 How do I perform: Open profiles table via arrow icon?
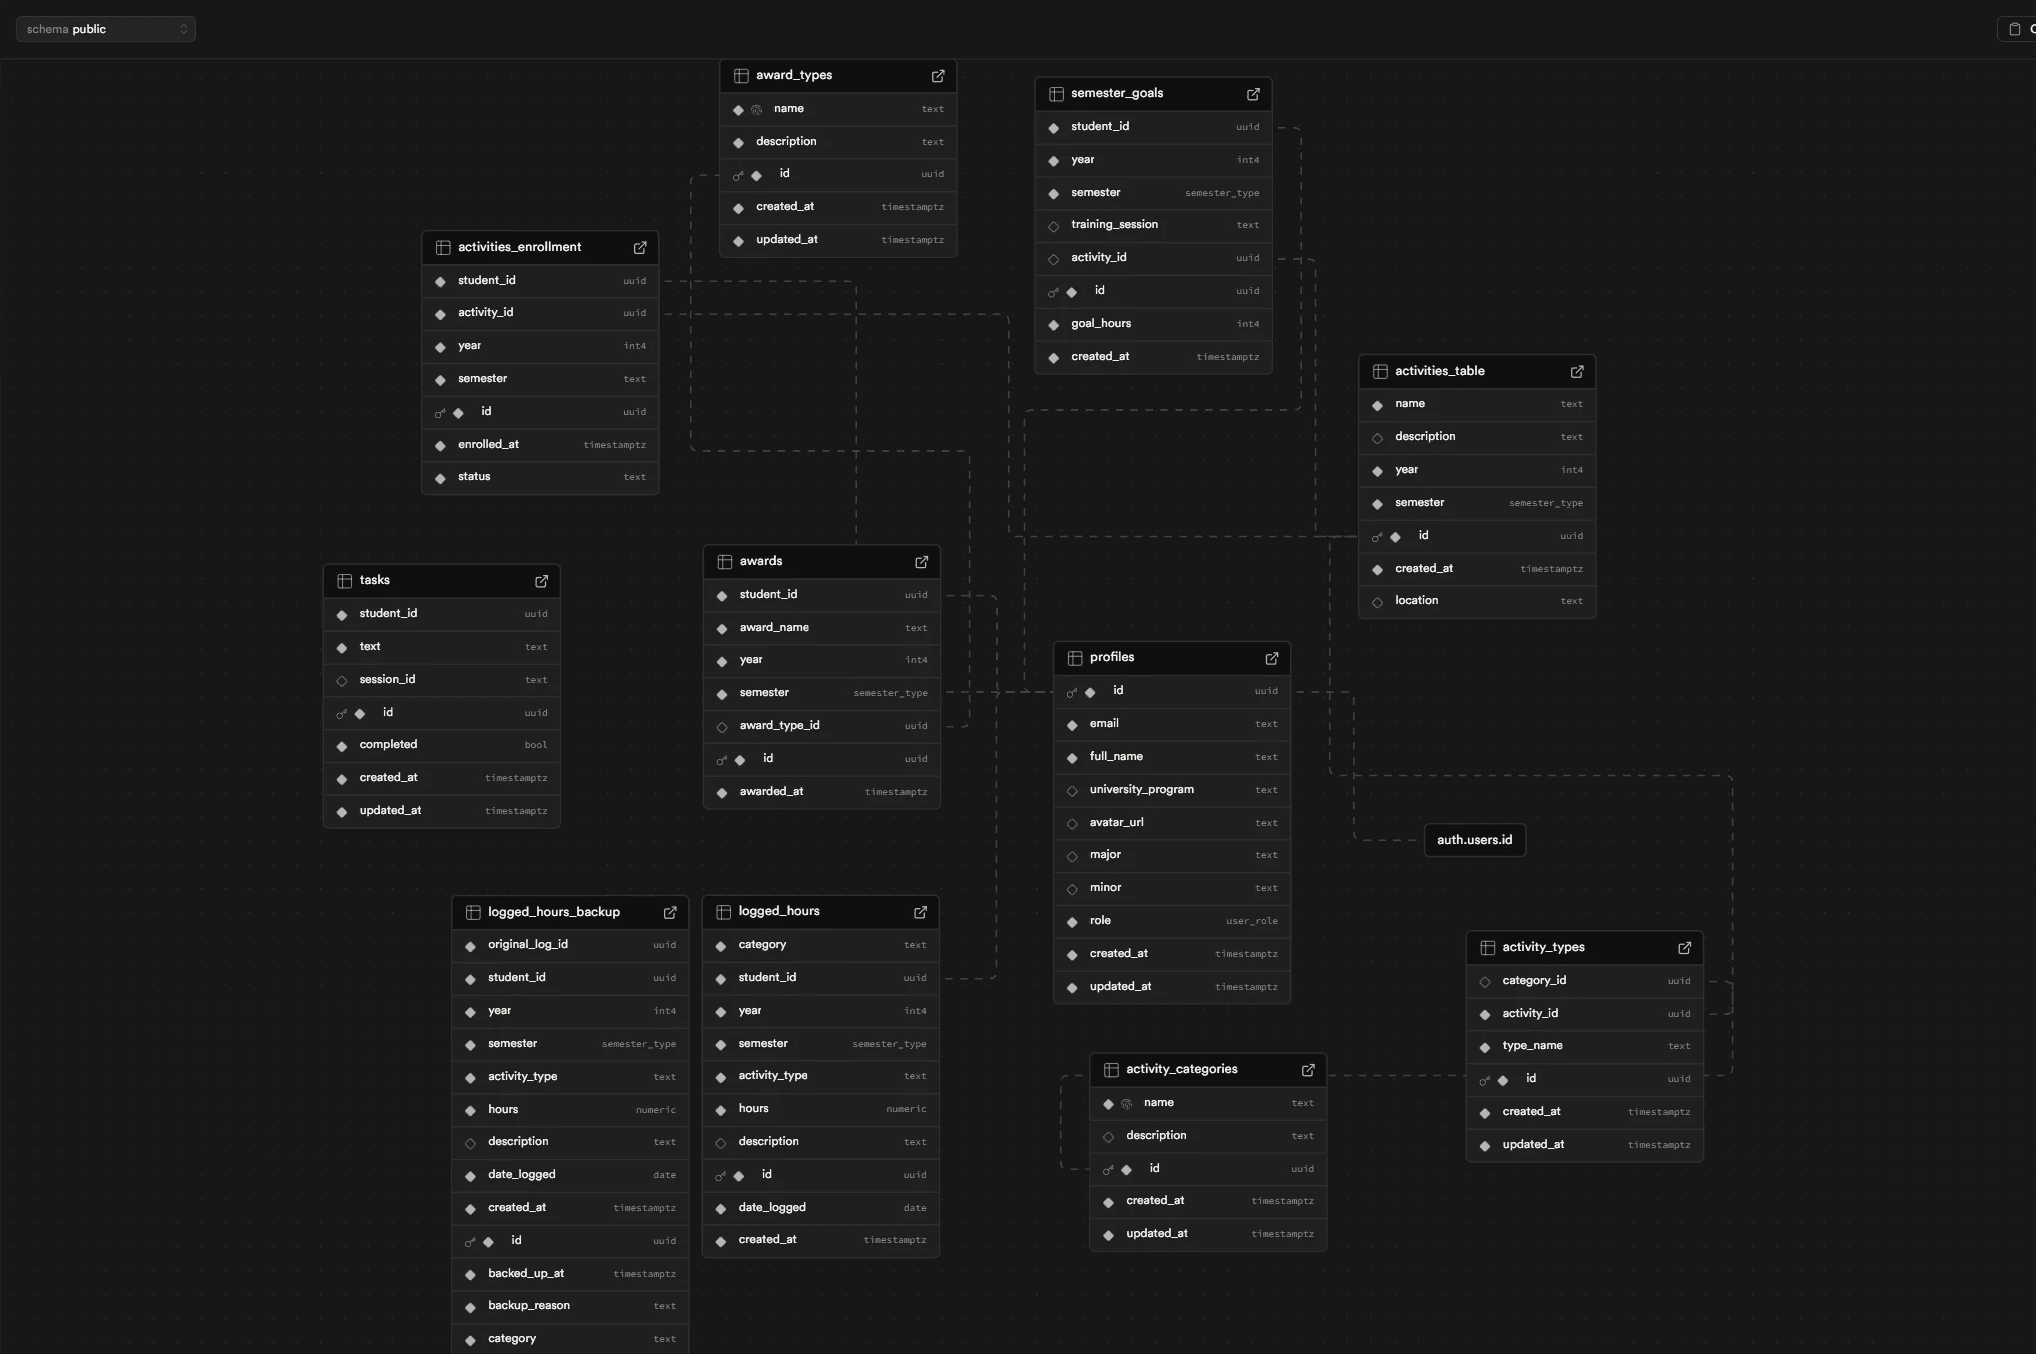pyautogui.click(x=1271, y=658)
